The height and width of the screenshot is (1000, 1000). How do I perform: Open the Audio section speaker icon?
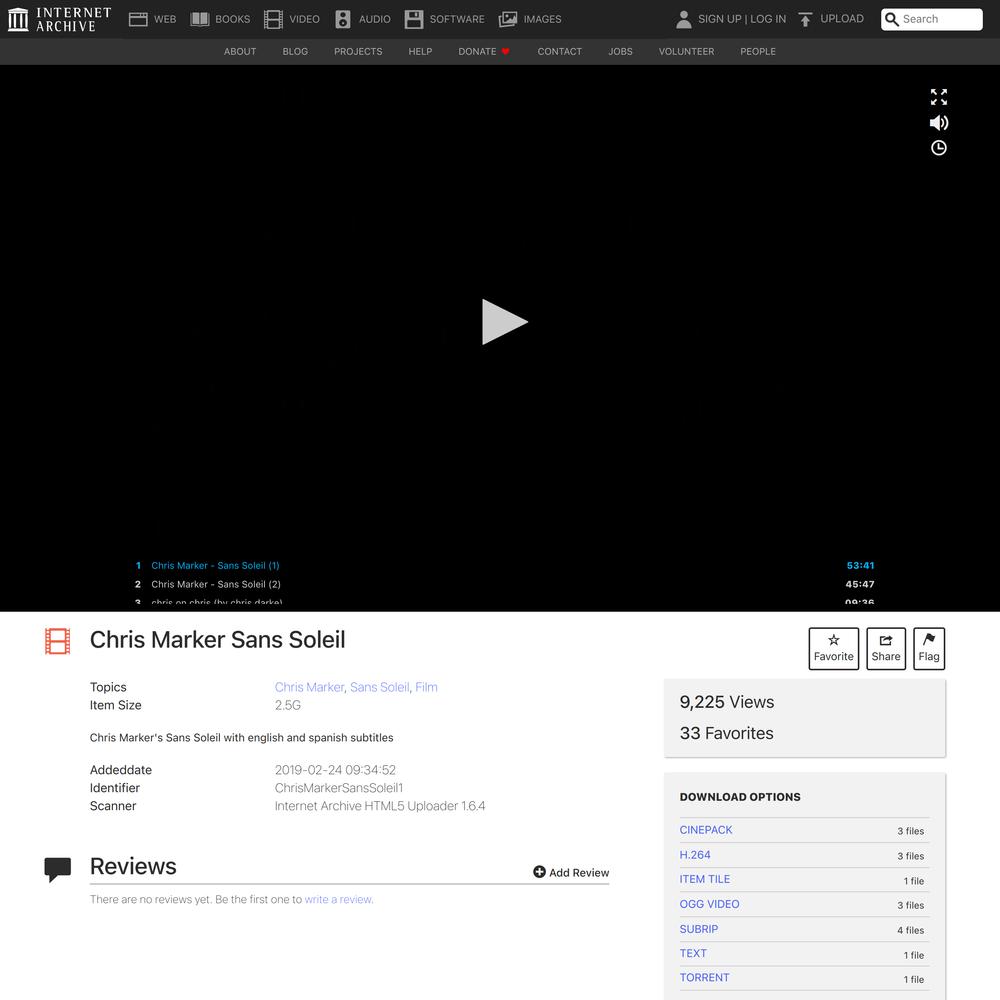(x=342, y=19)
